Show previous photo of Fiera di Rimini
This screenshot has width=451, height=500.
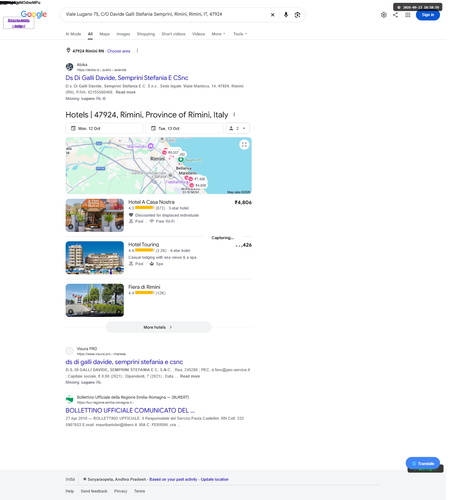(x=71, y=312)
